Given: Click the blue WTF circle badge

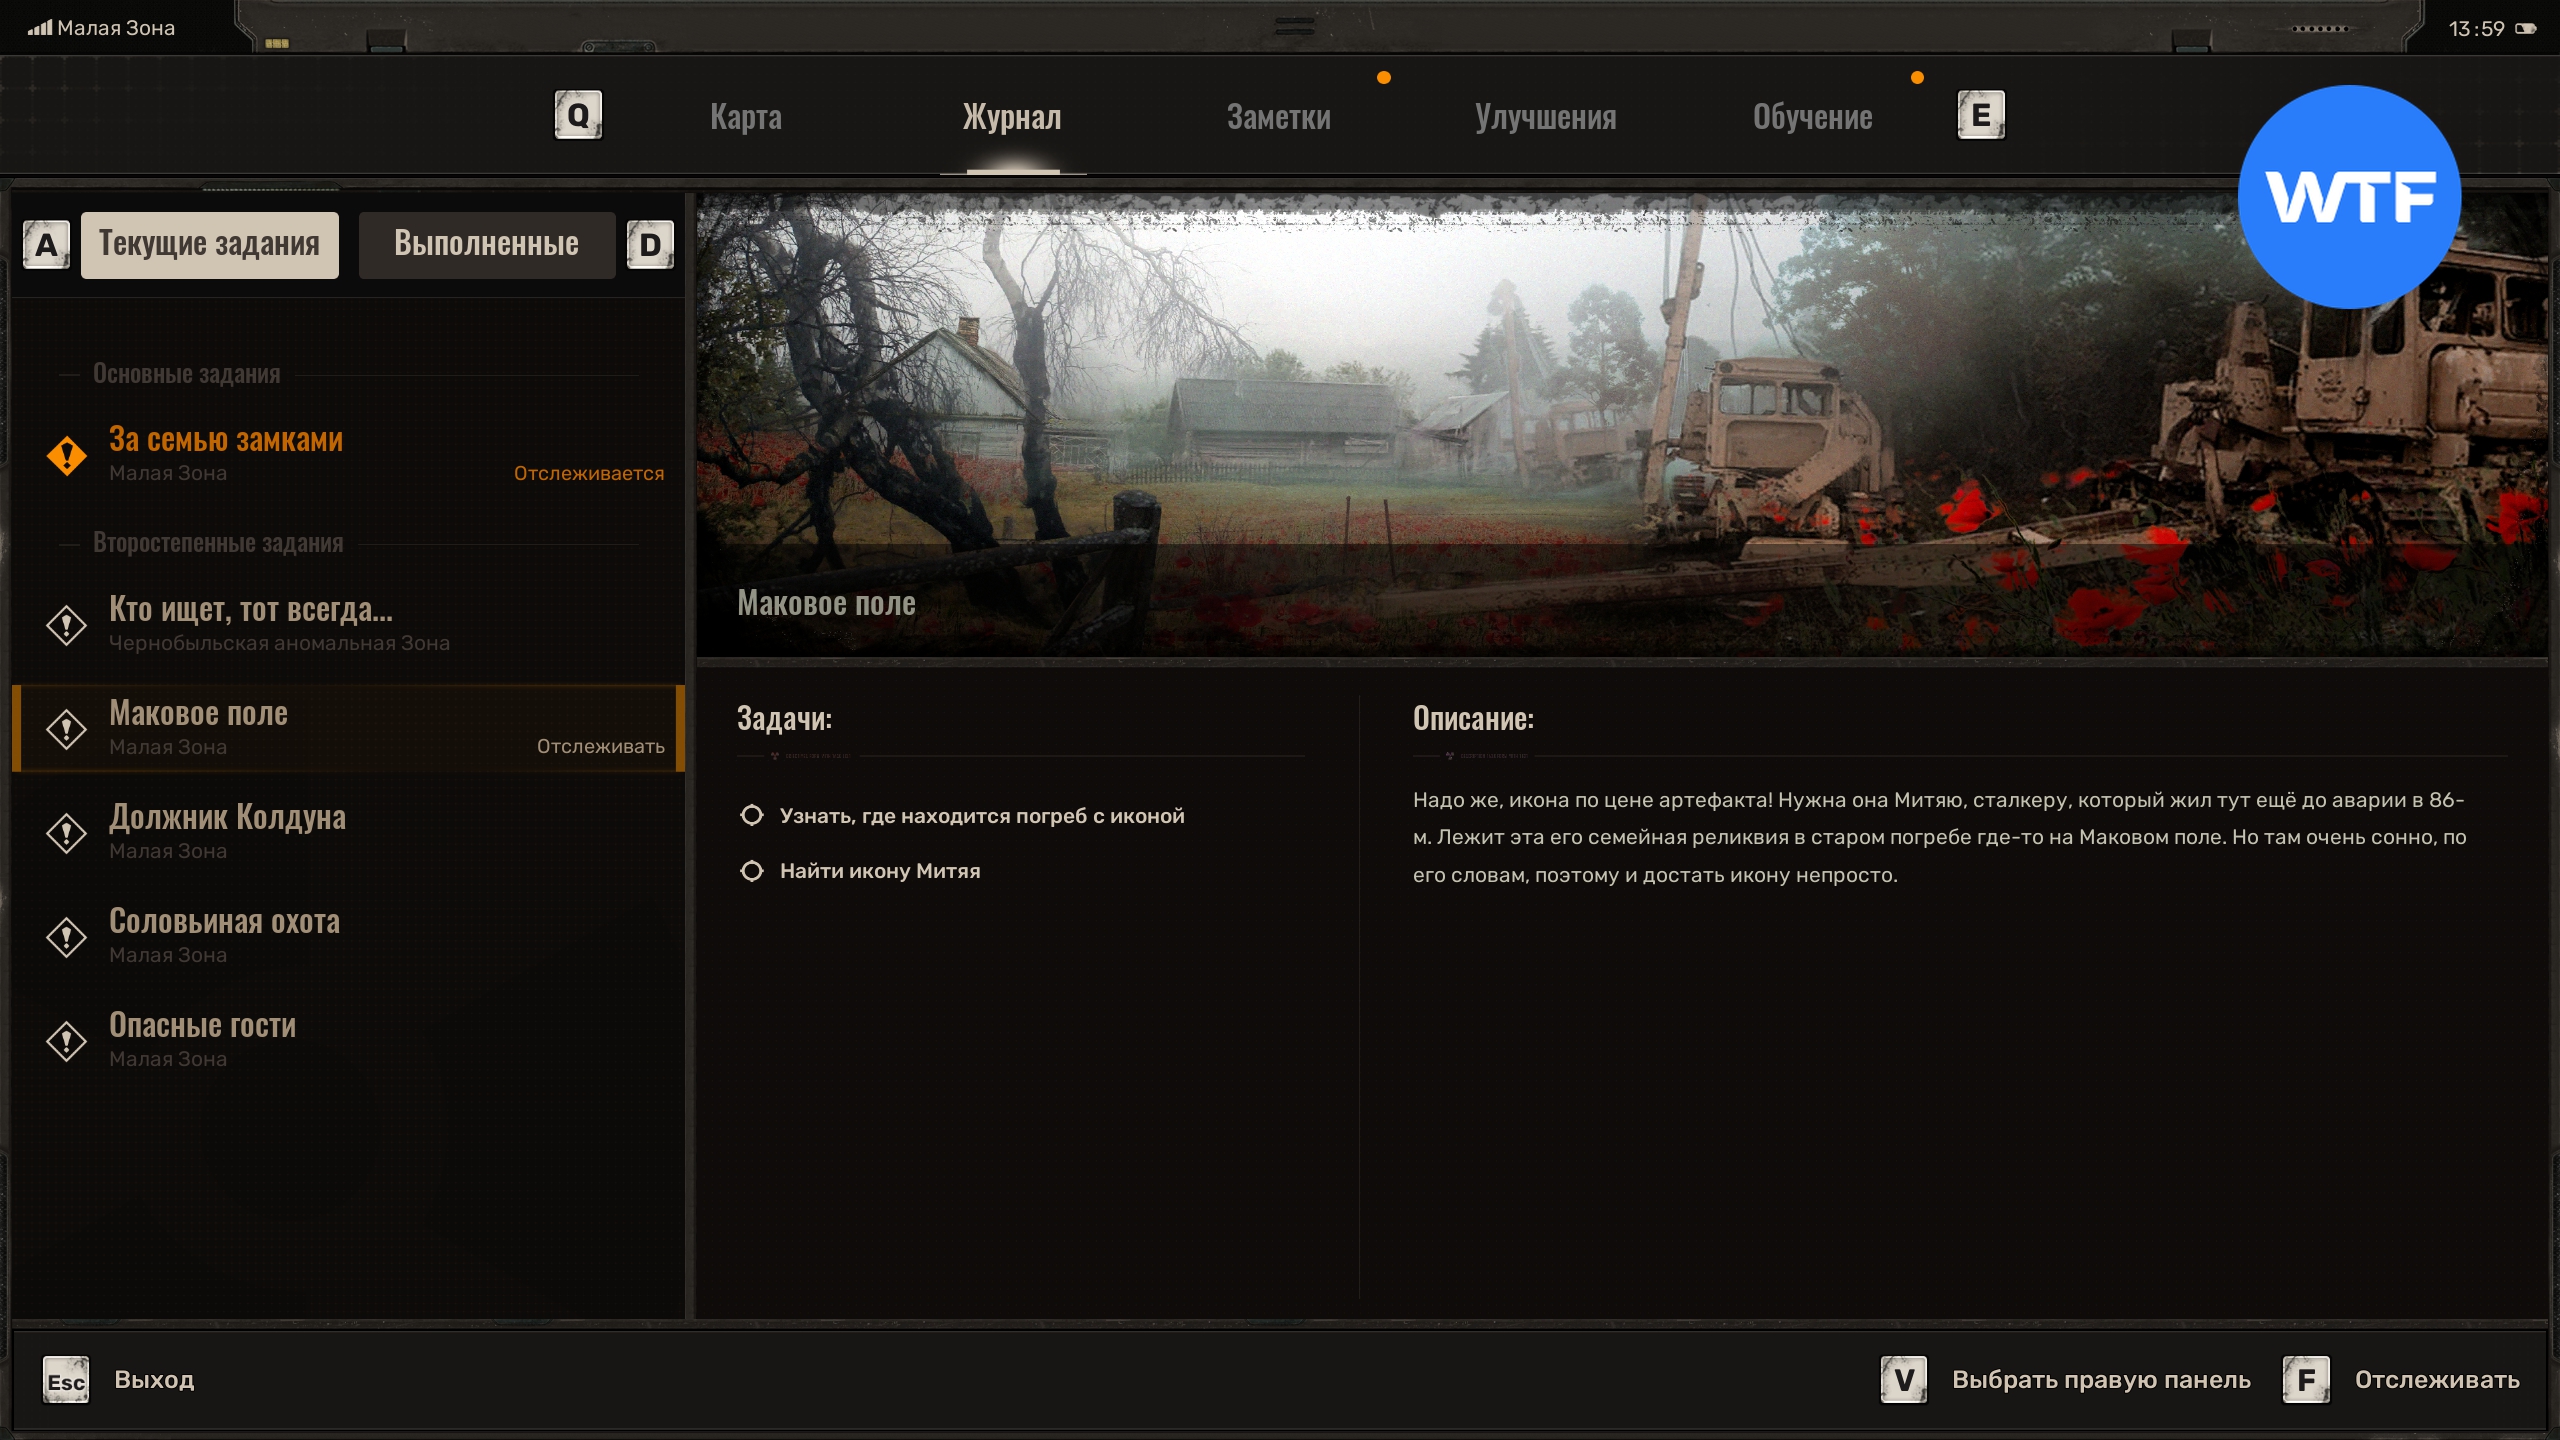Looking at the screenshot, I should click(2349, 197).
